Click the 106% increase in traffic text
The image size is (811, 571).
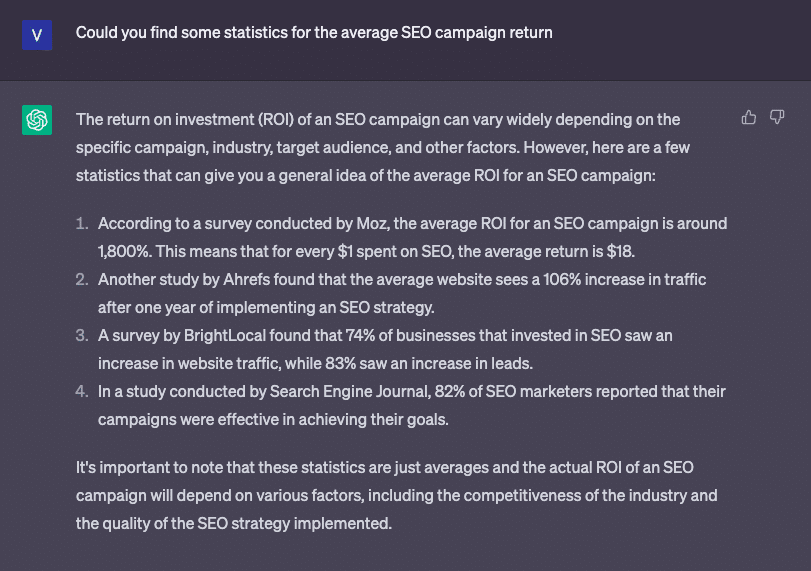624,279
